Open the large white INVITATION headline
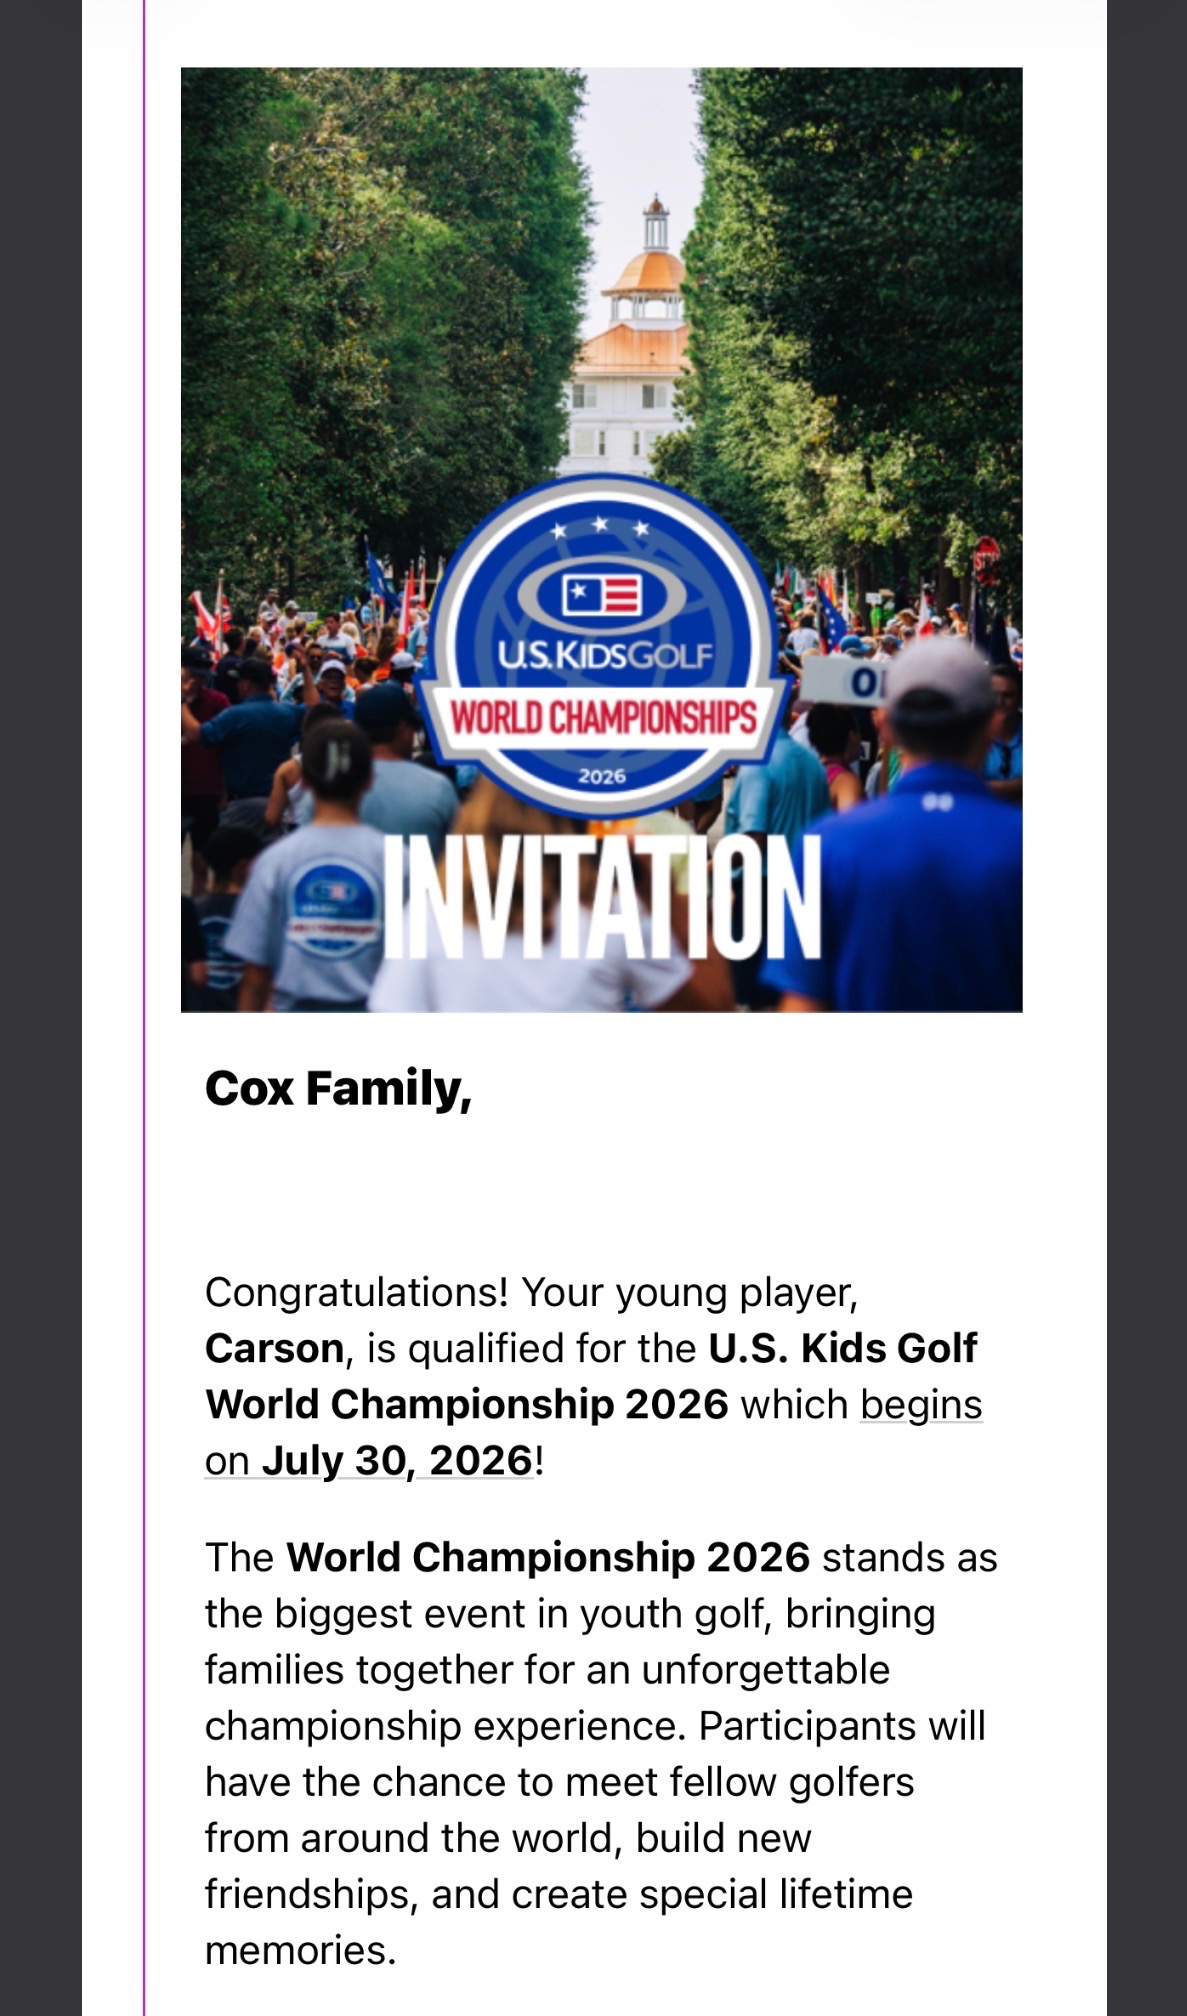The width and height of the screenshot is (1187, 2016). [x=602, y=897]
